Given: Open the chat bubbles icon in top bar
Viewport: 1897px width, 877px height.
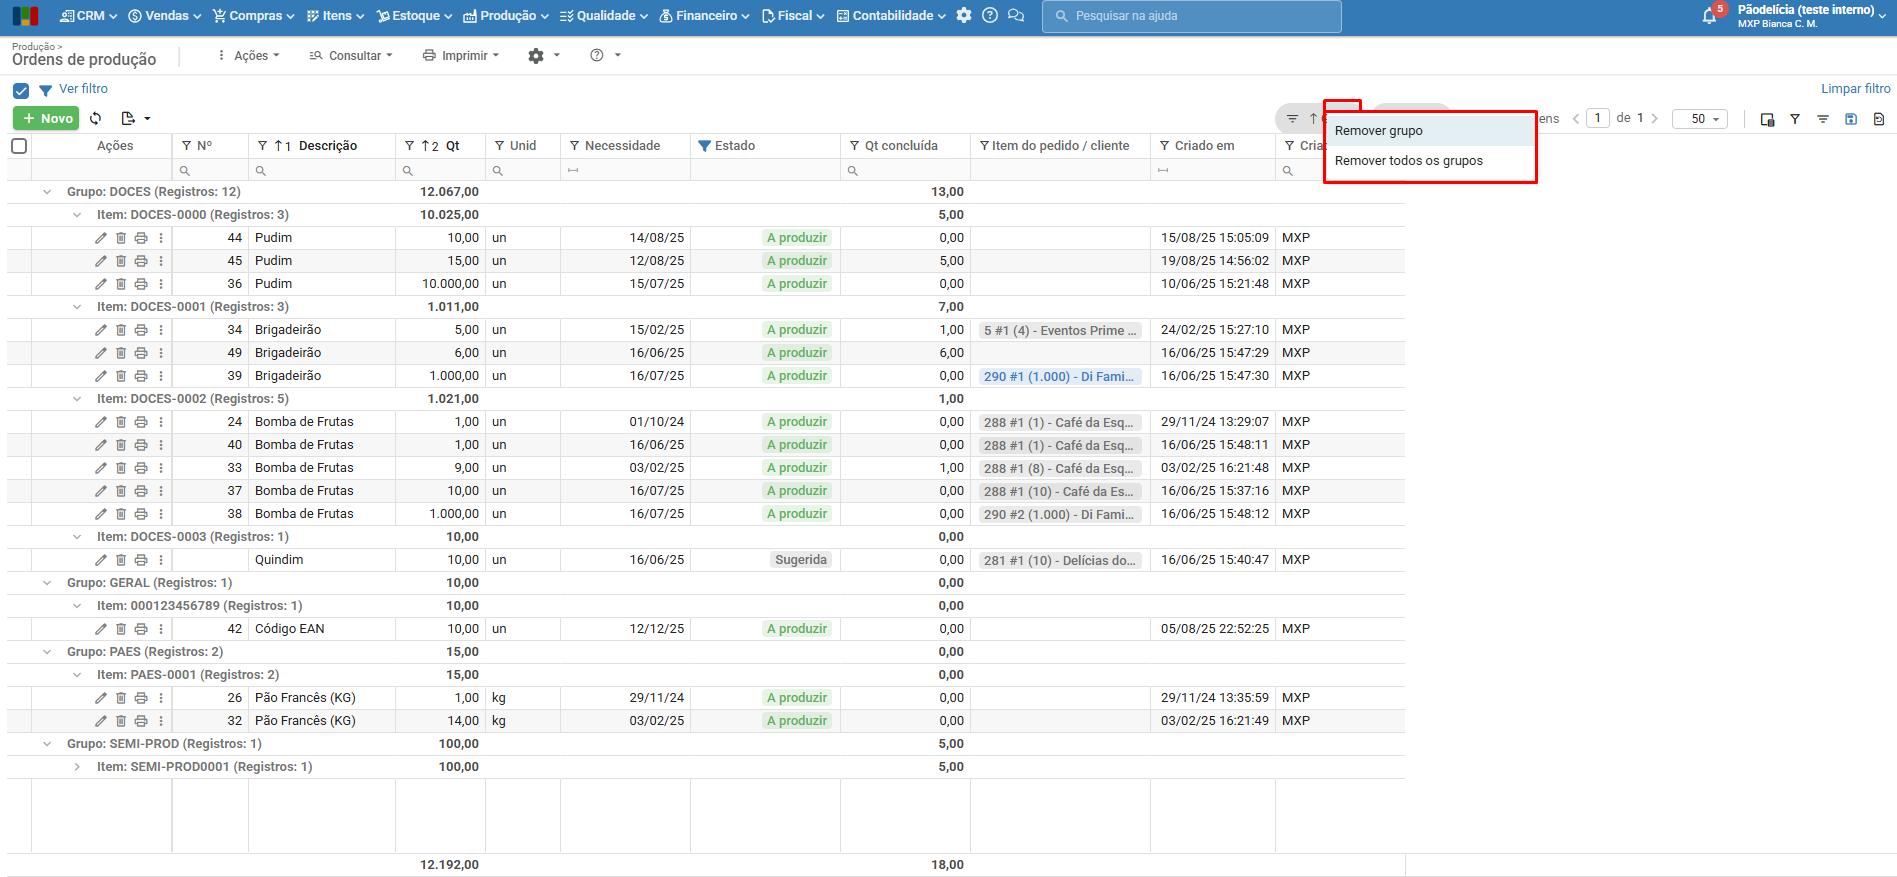Looking at the screenshot, I should pyautogui.click(x=1016, y=16).
